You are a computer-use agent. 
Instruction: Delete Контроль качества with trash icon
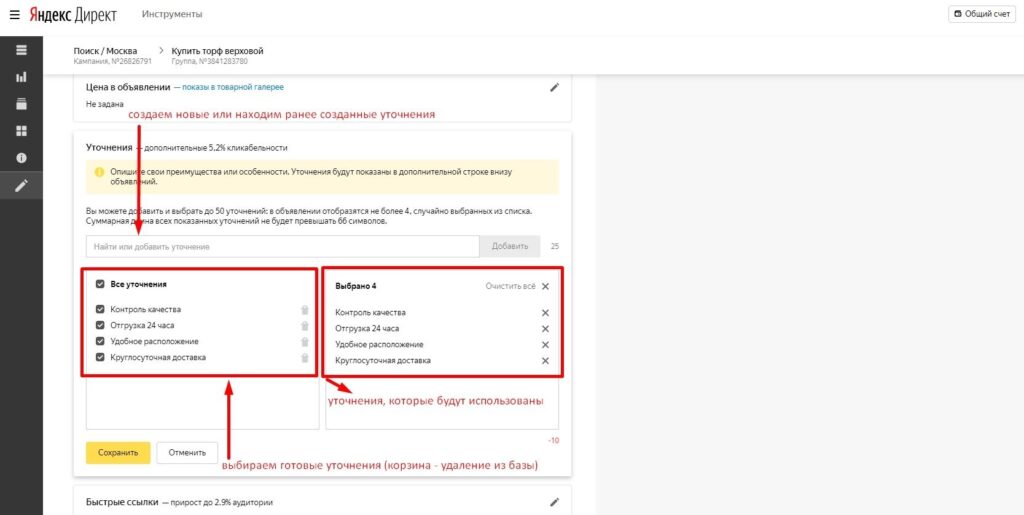tap(305, 310)
